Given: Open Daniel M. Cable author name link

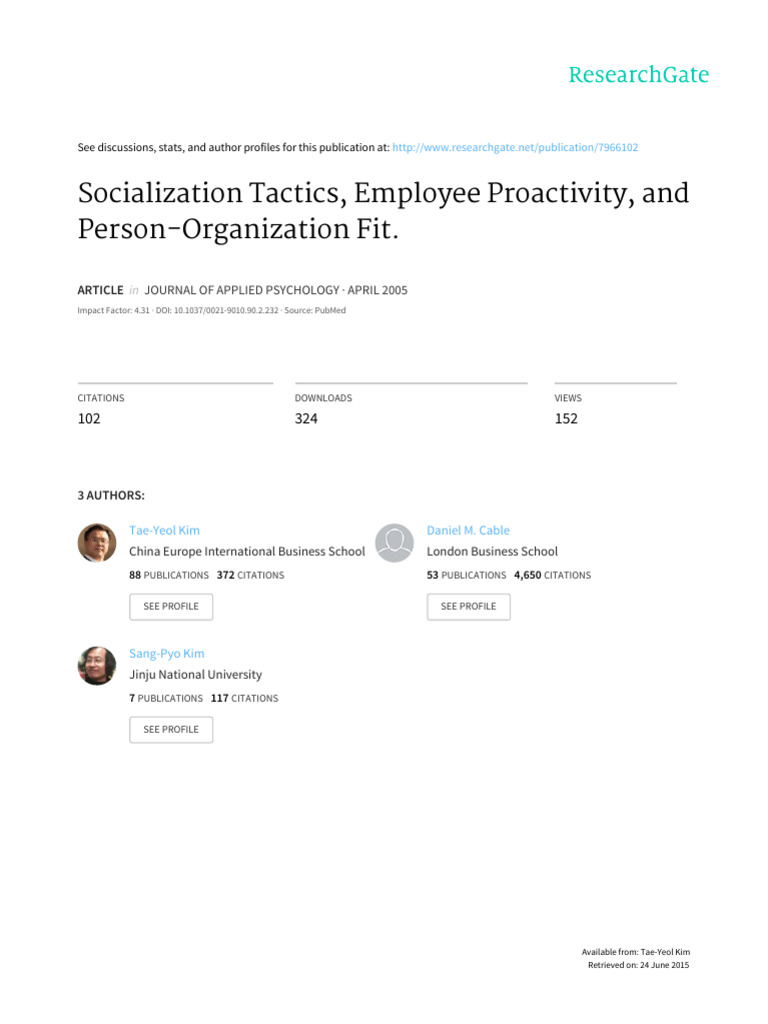Looking at the screenshot, I should pos(468,530).
